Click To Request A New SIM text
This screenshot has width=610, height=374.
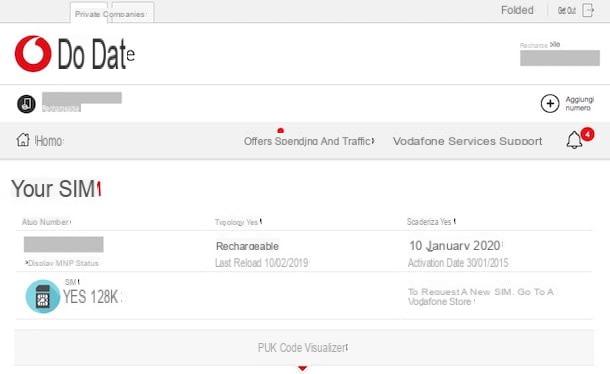point(481,297)
